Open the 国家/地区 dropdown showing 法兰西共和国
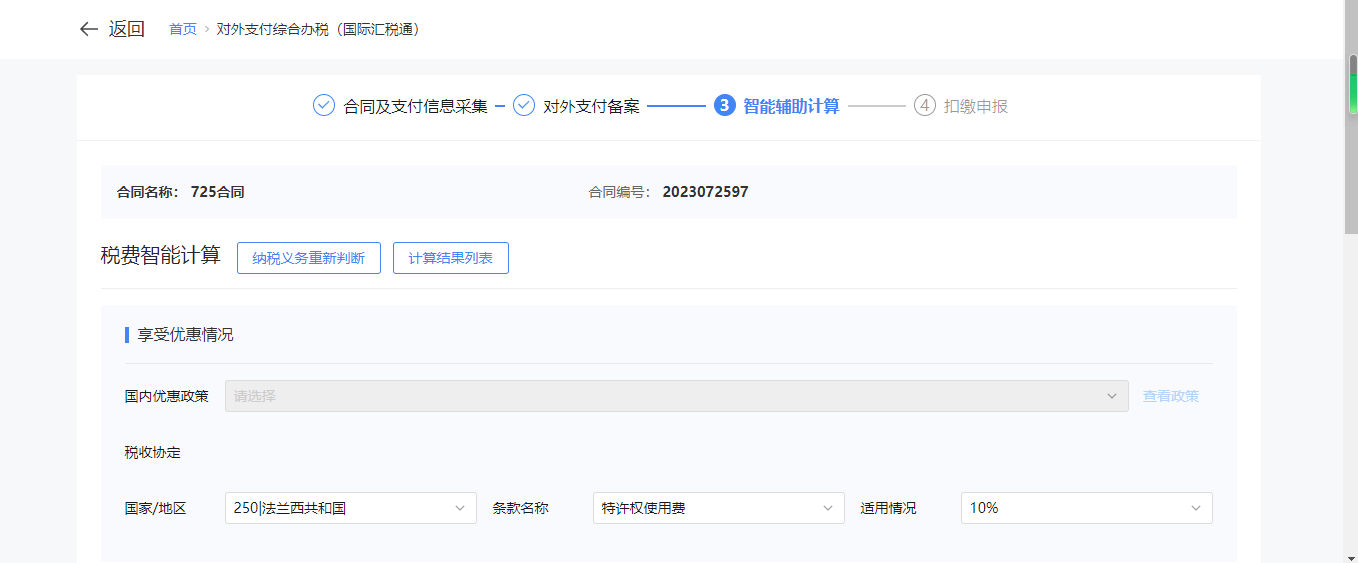The width and height of the screenshot is (1358, 563). point(350,508)
